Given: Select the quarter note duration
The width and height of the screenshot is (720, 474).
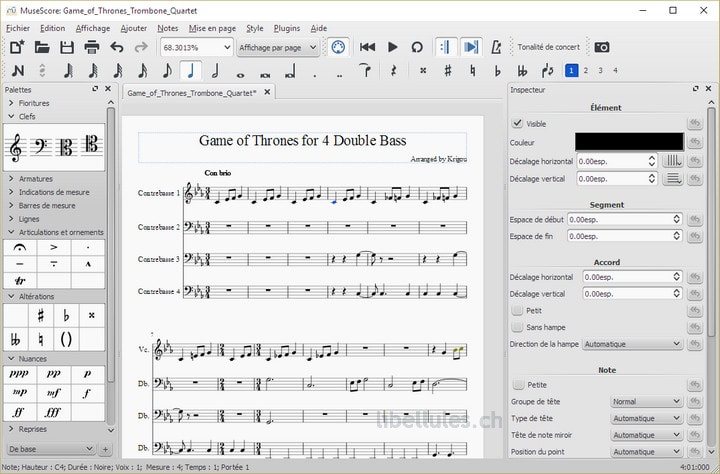Looking at the screenshot, I should pyautogui.click(x=191, y=71).
